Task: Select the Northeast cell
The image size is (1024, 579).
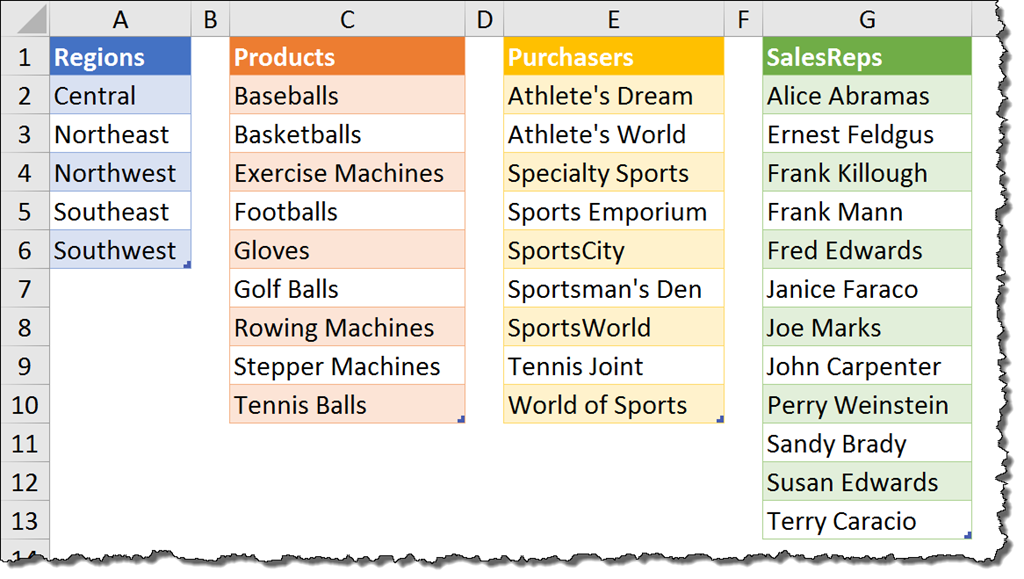Action: 120,135
